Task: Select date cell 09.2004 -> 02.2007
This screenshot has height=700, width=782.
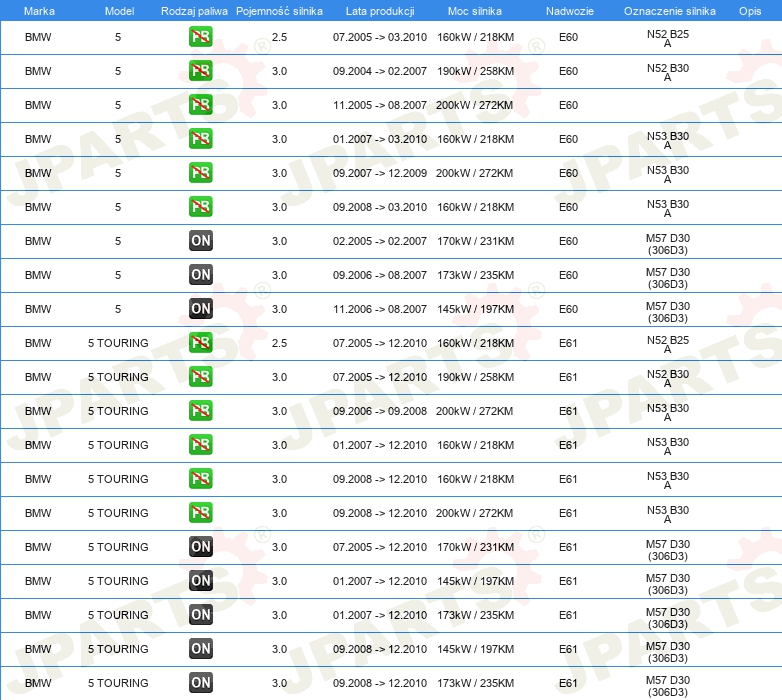Action: point(380,71)
